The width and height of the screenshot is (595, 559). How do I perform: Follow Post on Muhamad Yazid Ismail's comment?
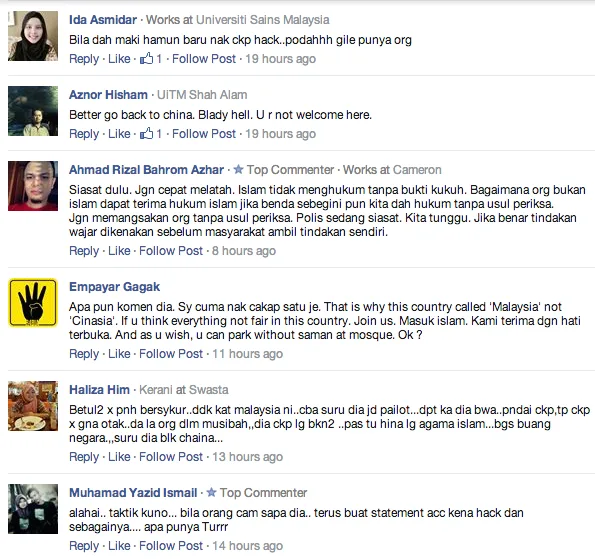click(171, 546)
